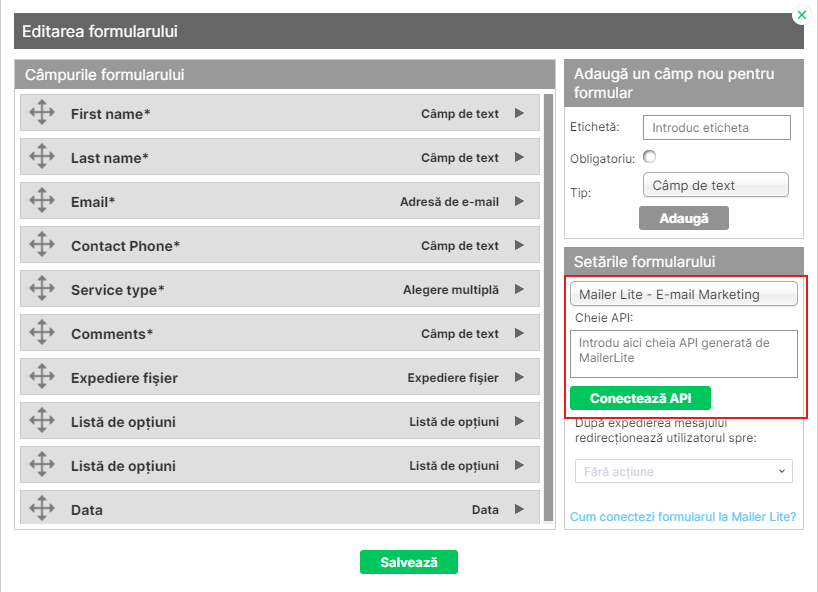Viewport: 818px width, 592px height.
Task: Open the Mailer Lite integration dropdown
Action: coord(683,294)
